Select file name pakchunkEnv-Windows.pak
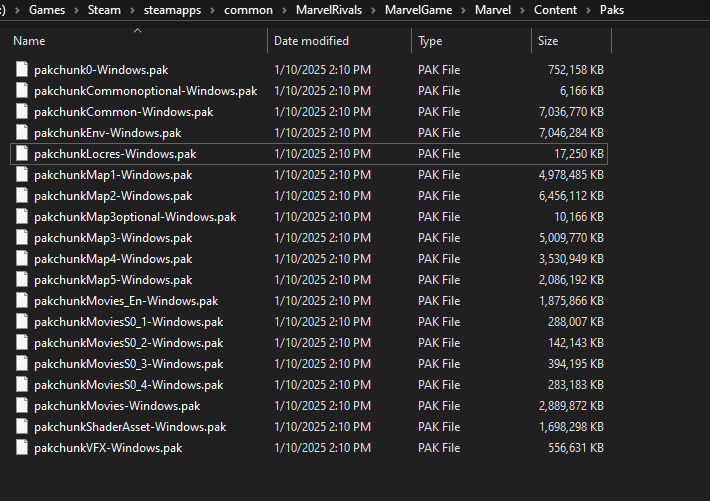The width and height of the screenshot is (710, 501). tap(107, 133)
